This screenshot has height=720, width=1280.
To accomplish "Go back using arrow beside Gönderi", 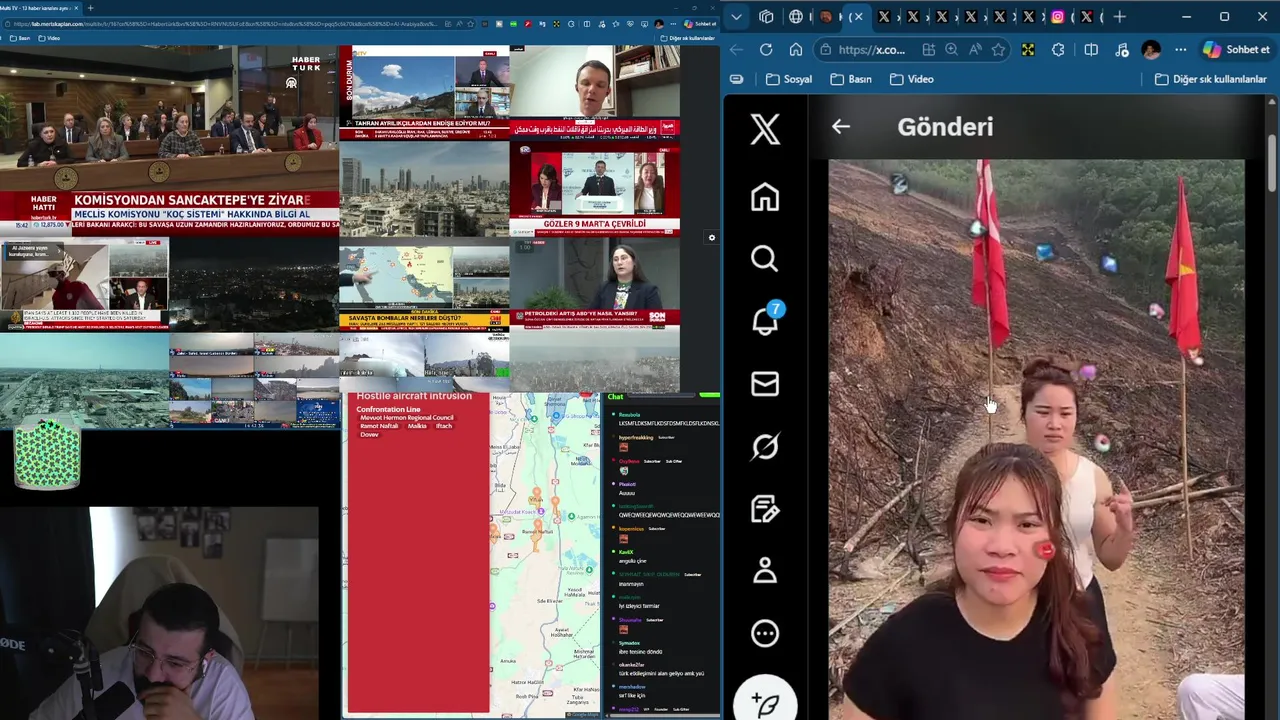I will [x=841, y=127].
